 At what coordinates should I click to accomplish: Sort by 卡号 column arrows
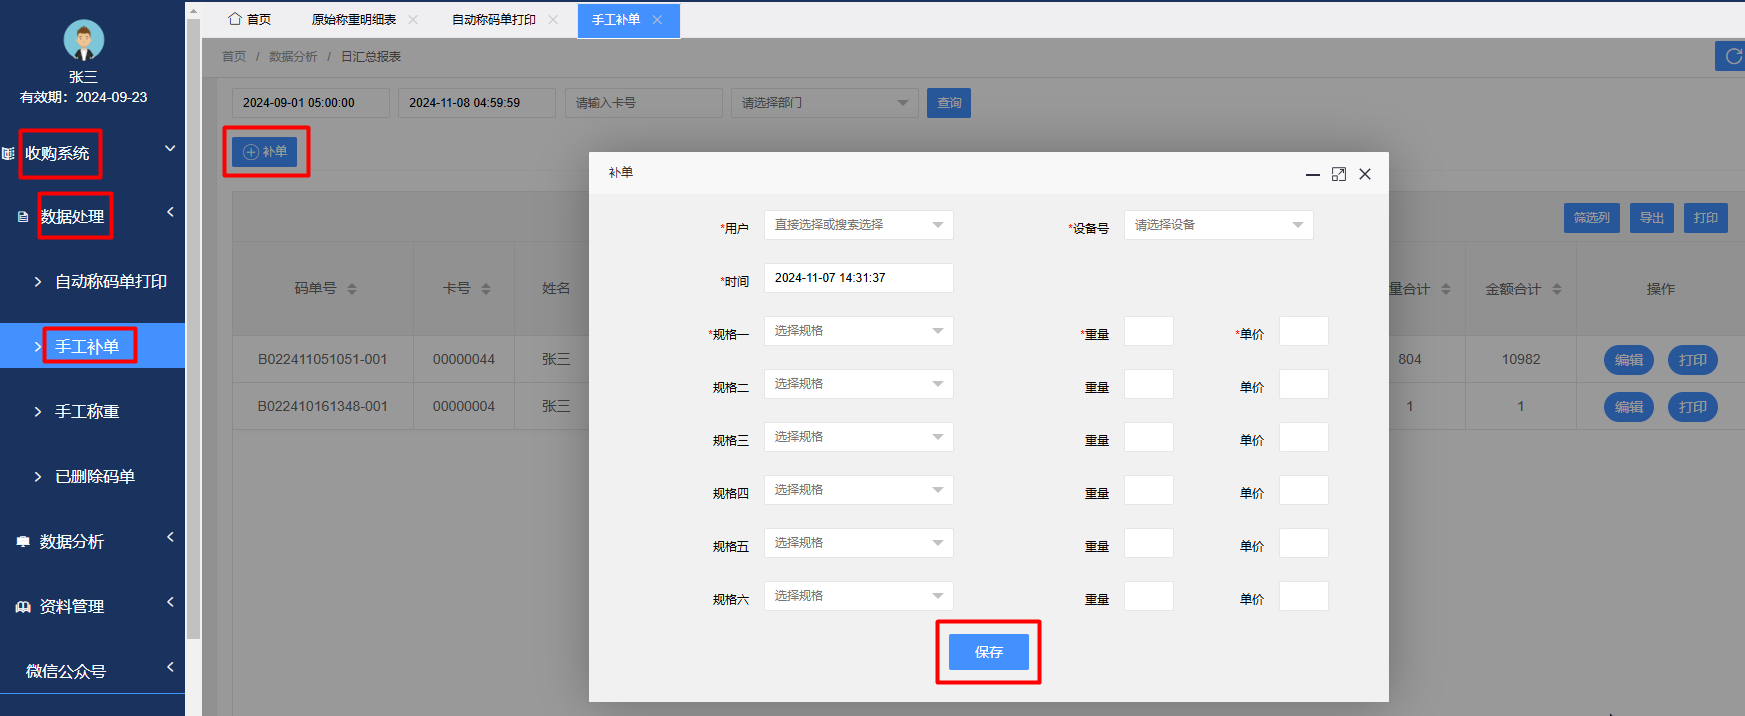(x=486, y=289)
